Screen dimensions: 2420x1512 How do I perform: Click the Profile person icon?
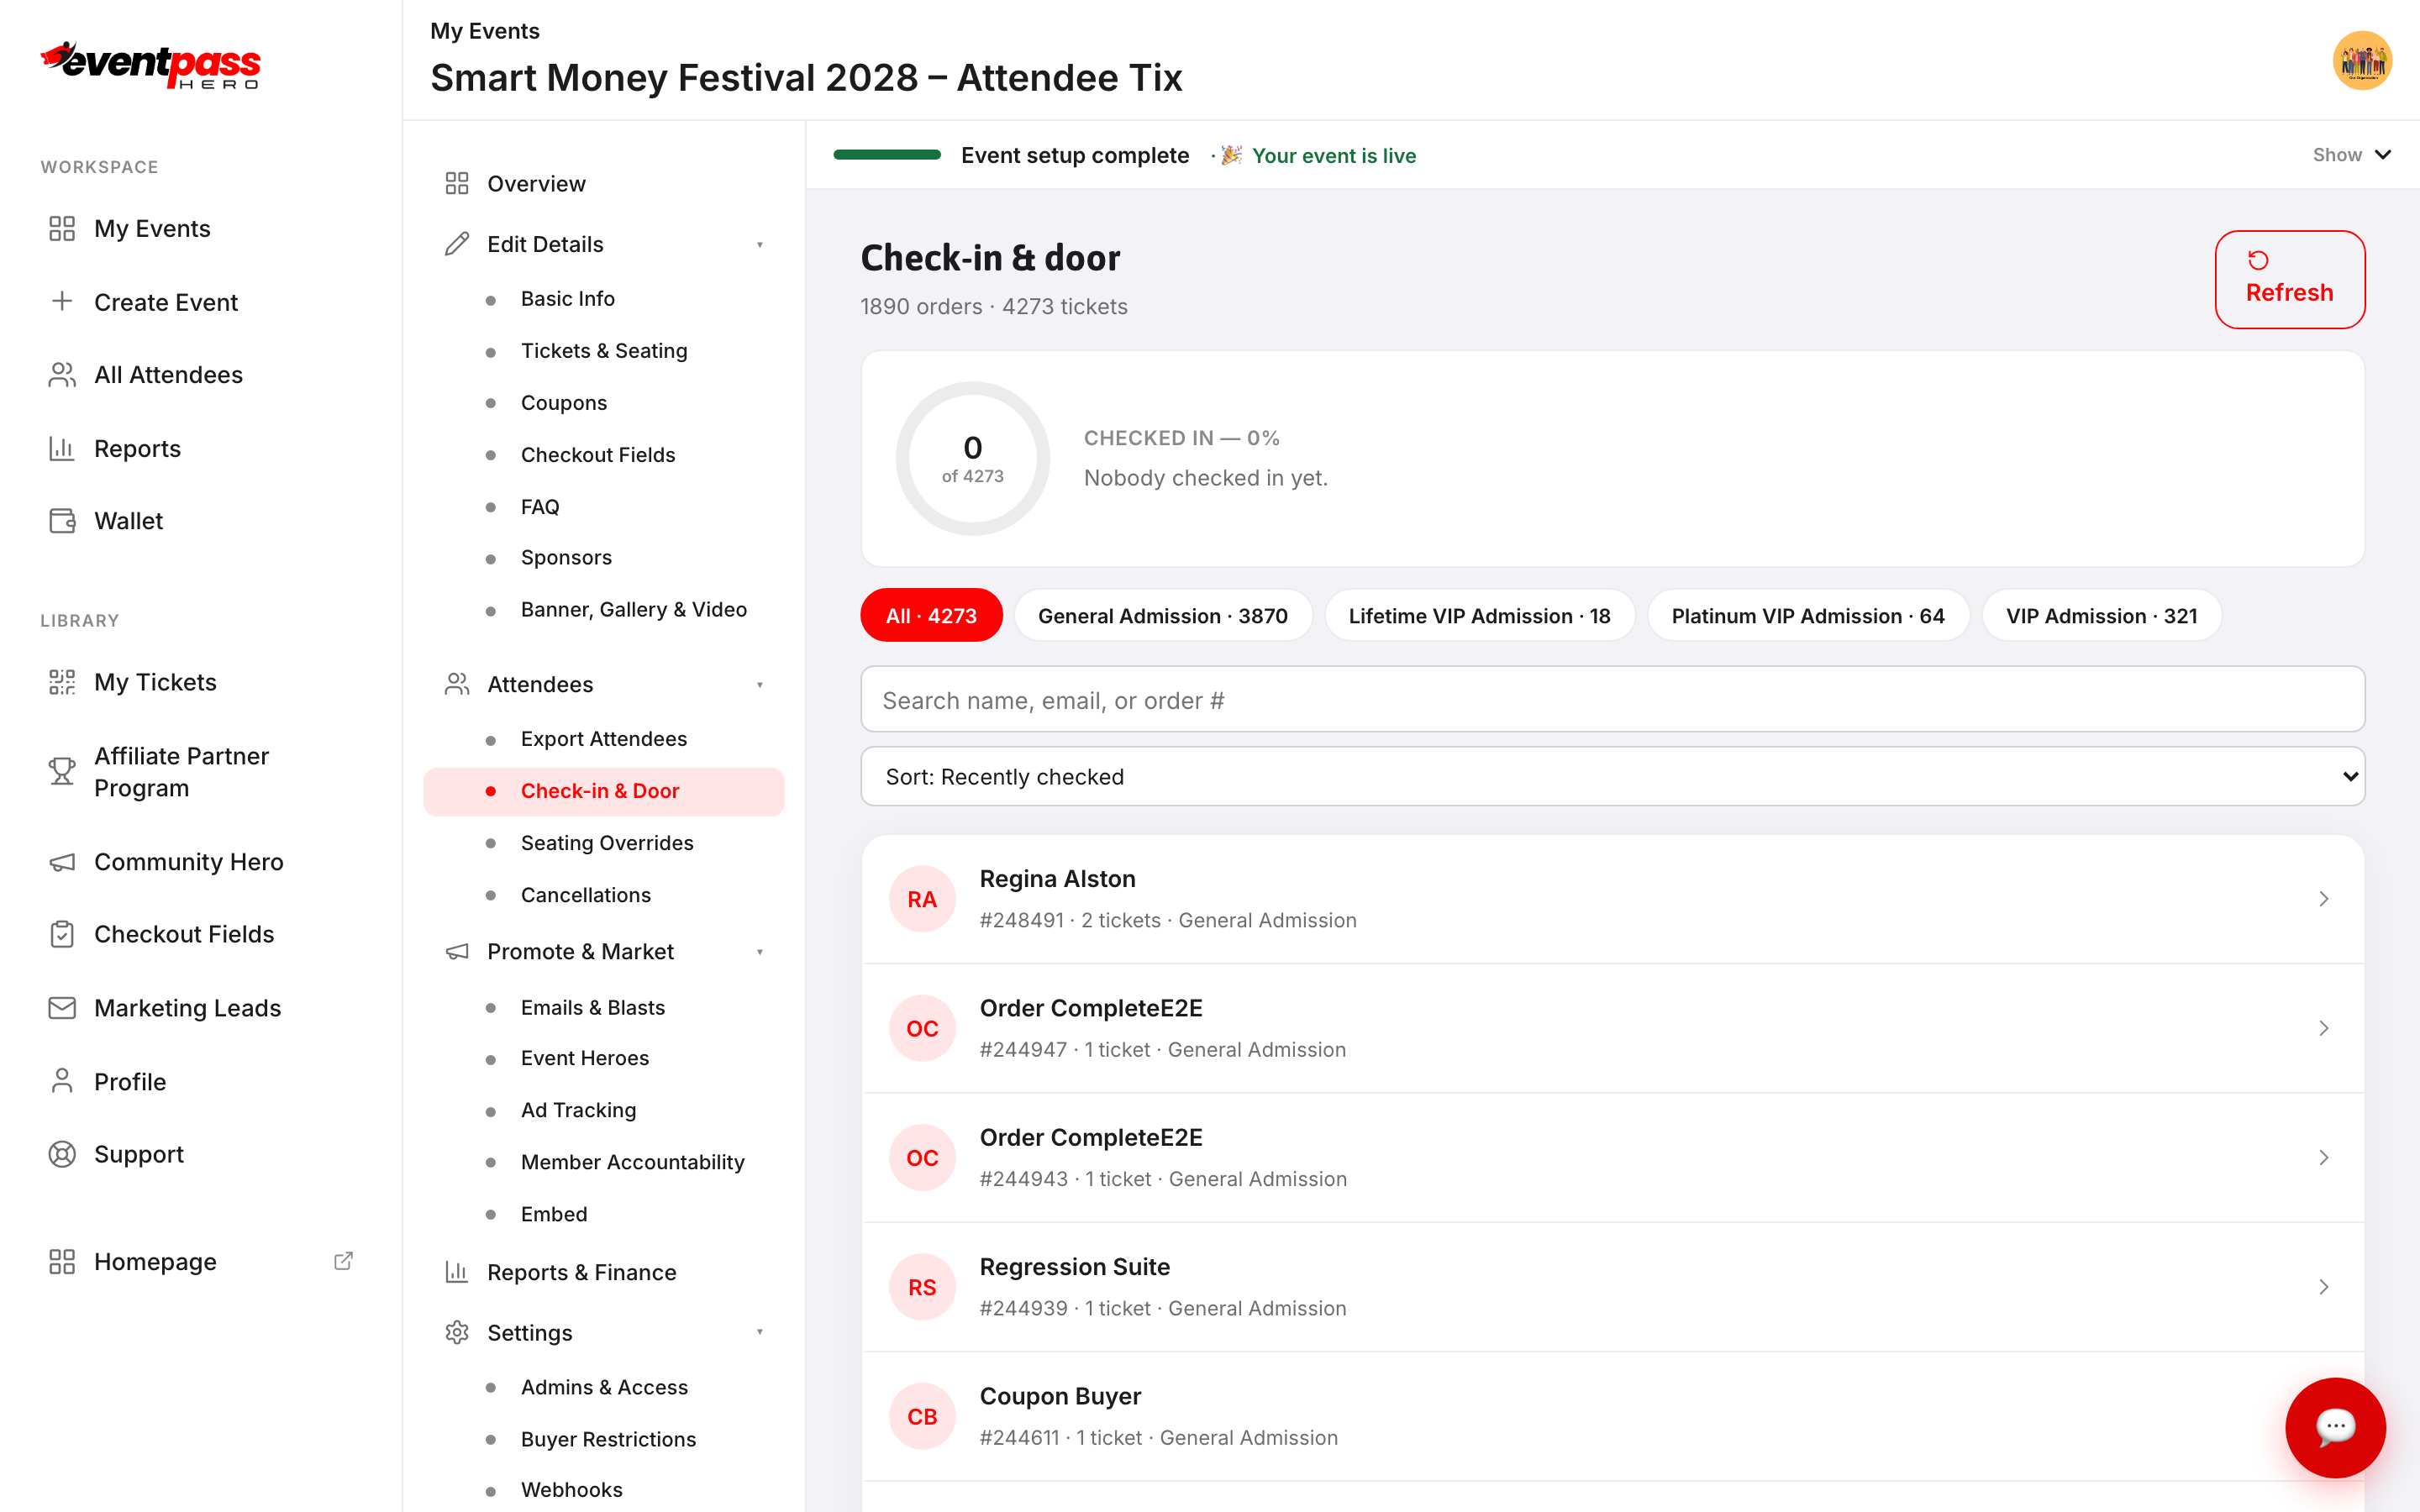tap(62, 1081)
